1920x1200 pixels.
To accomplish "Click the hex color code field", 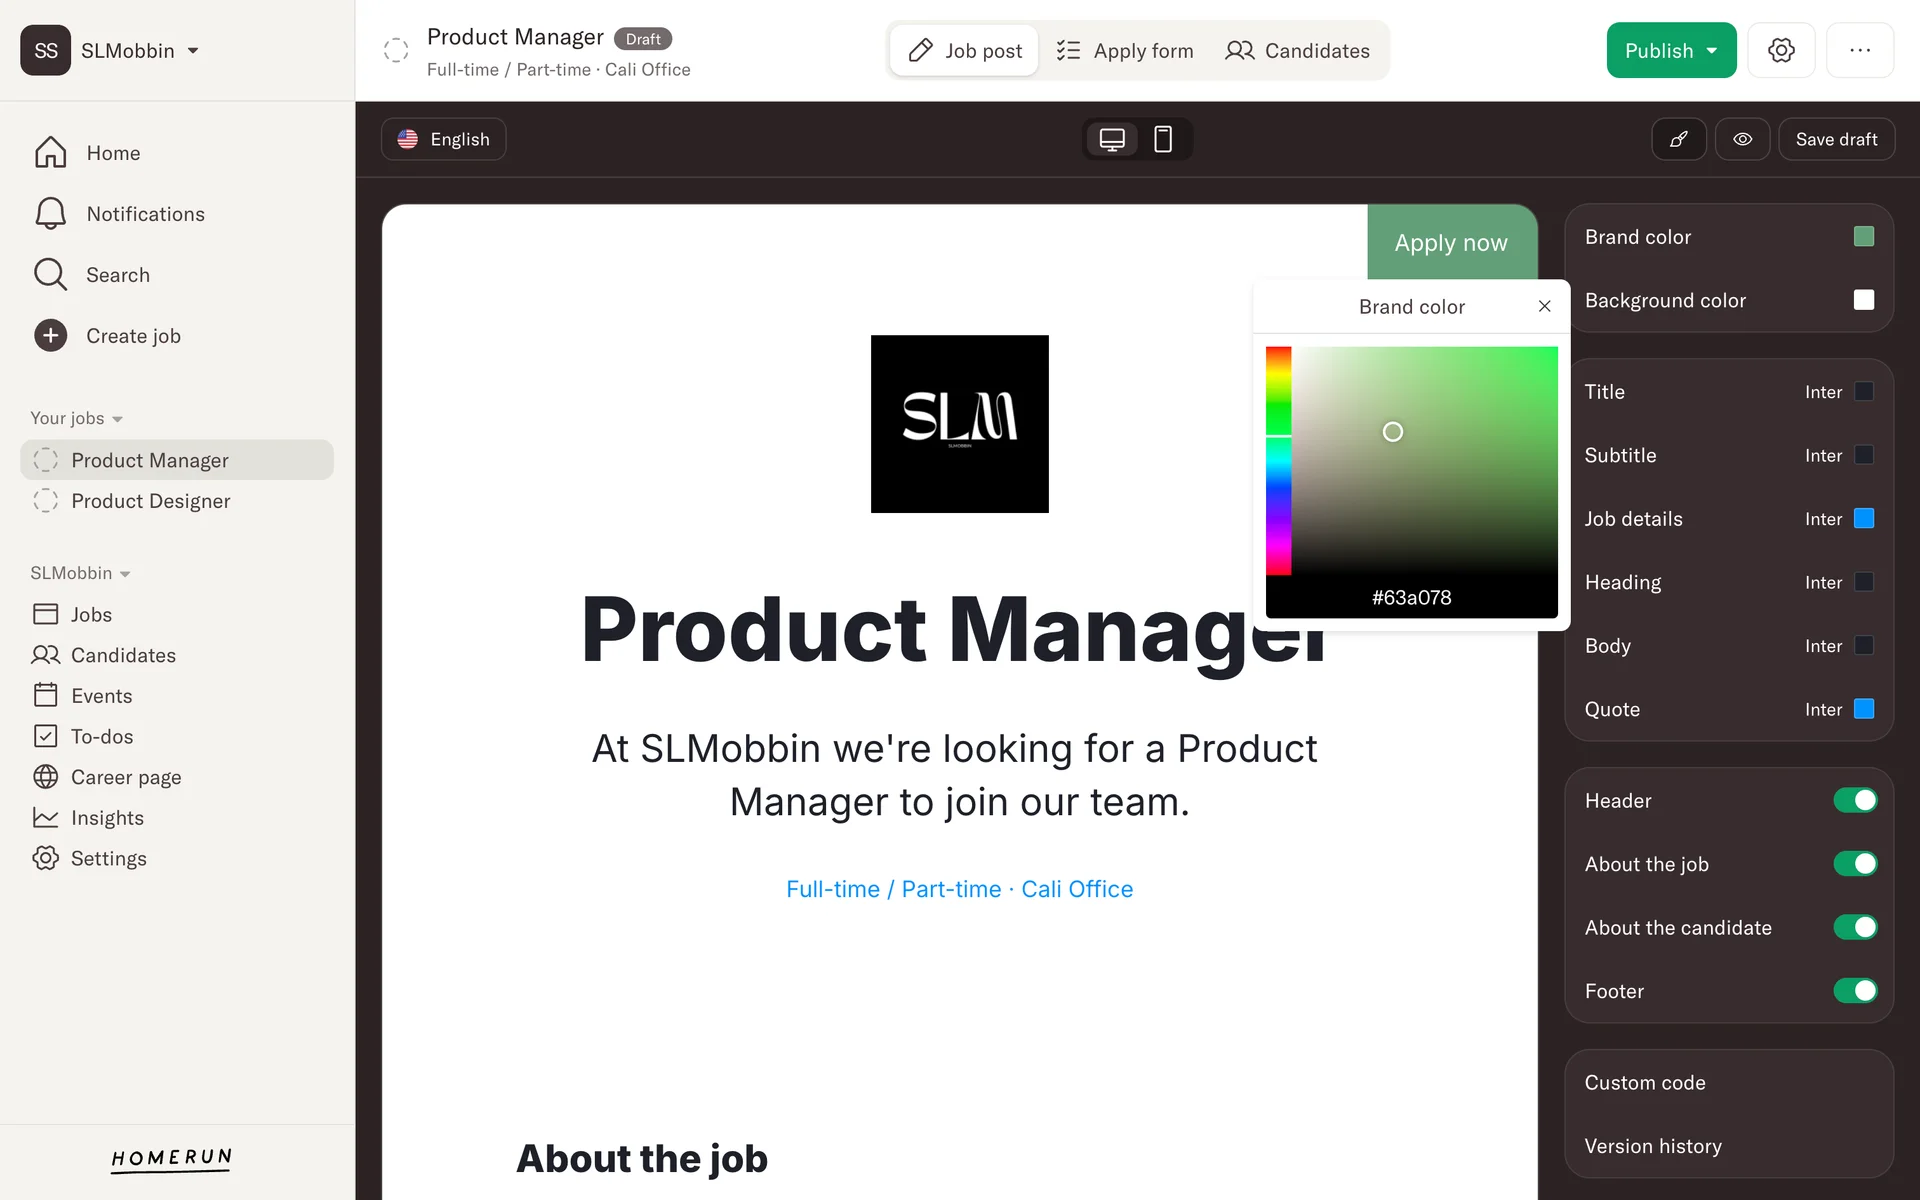I will [x=1411, y=598].
